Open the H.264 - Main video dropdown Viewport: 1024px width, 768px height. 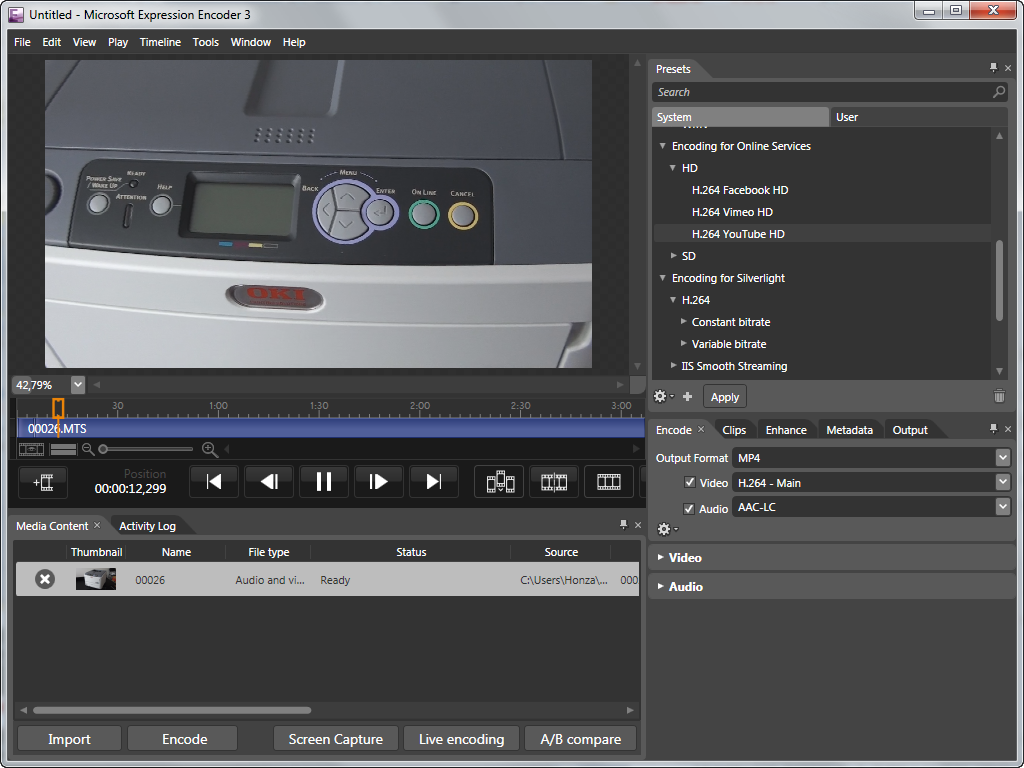[1003, 483]
